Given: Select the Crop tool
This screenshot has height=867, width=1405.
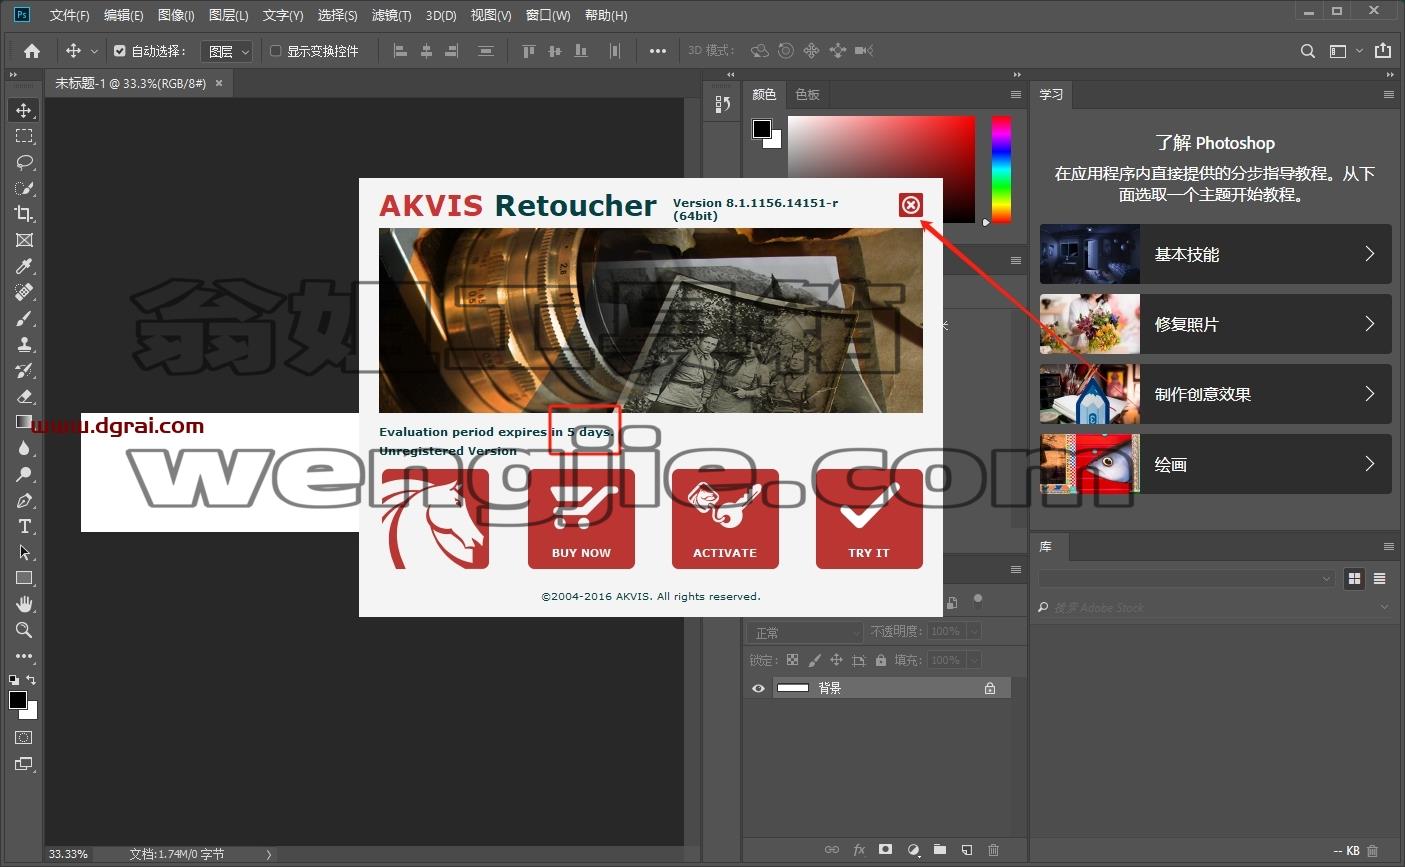Looking at the screenshot, I should (24, 214).
